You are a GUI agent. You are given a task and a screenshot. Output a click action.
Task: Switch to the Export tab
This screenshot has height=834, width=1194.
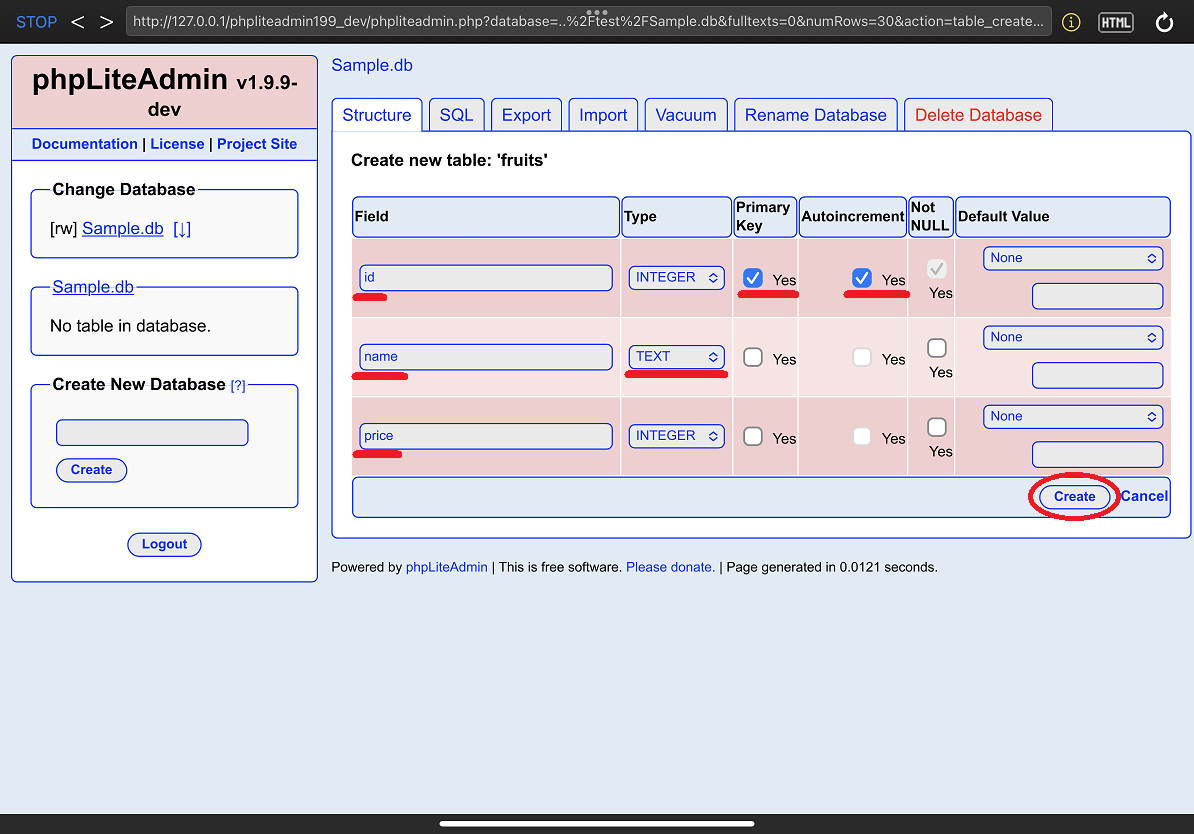pyautogui.click(x=526, y=115)
